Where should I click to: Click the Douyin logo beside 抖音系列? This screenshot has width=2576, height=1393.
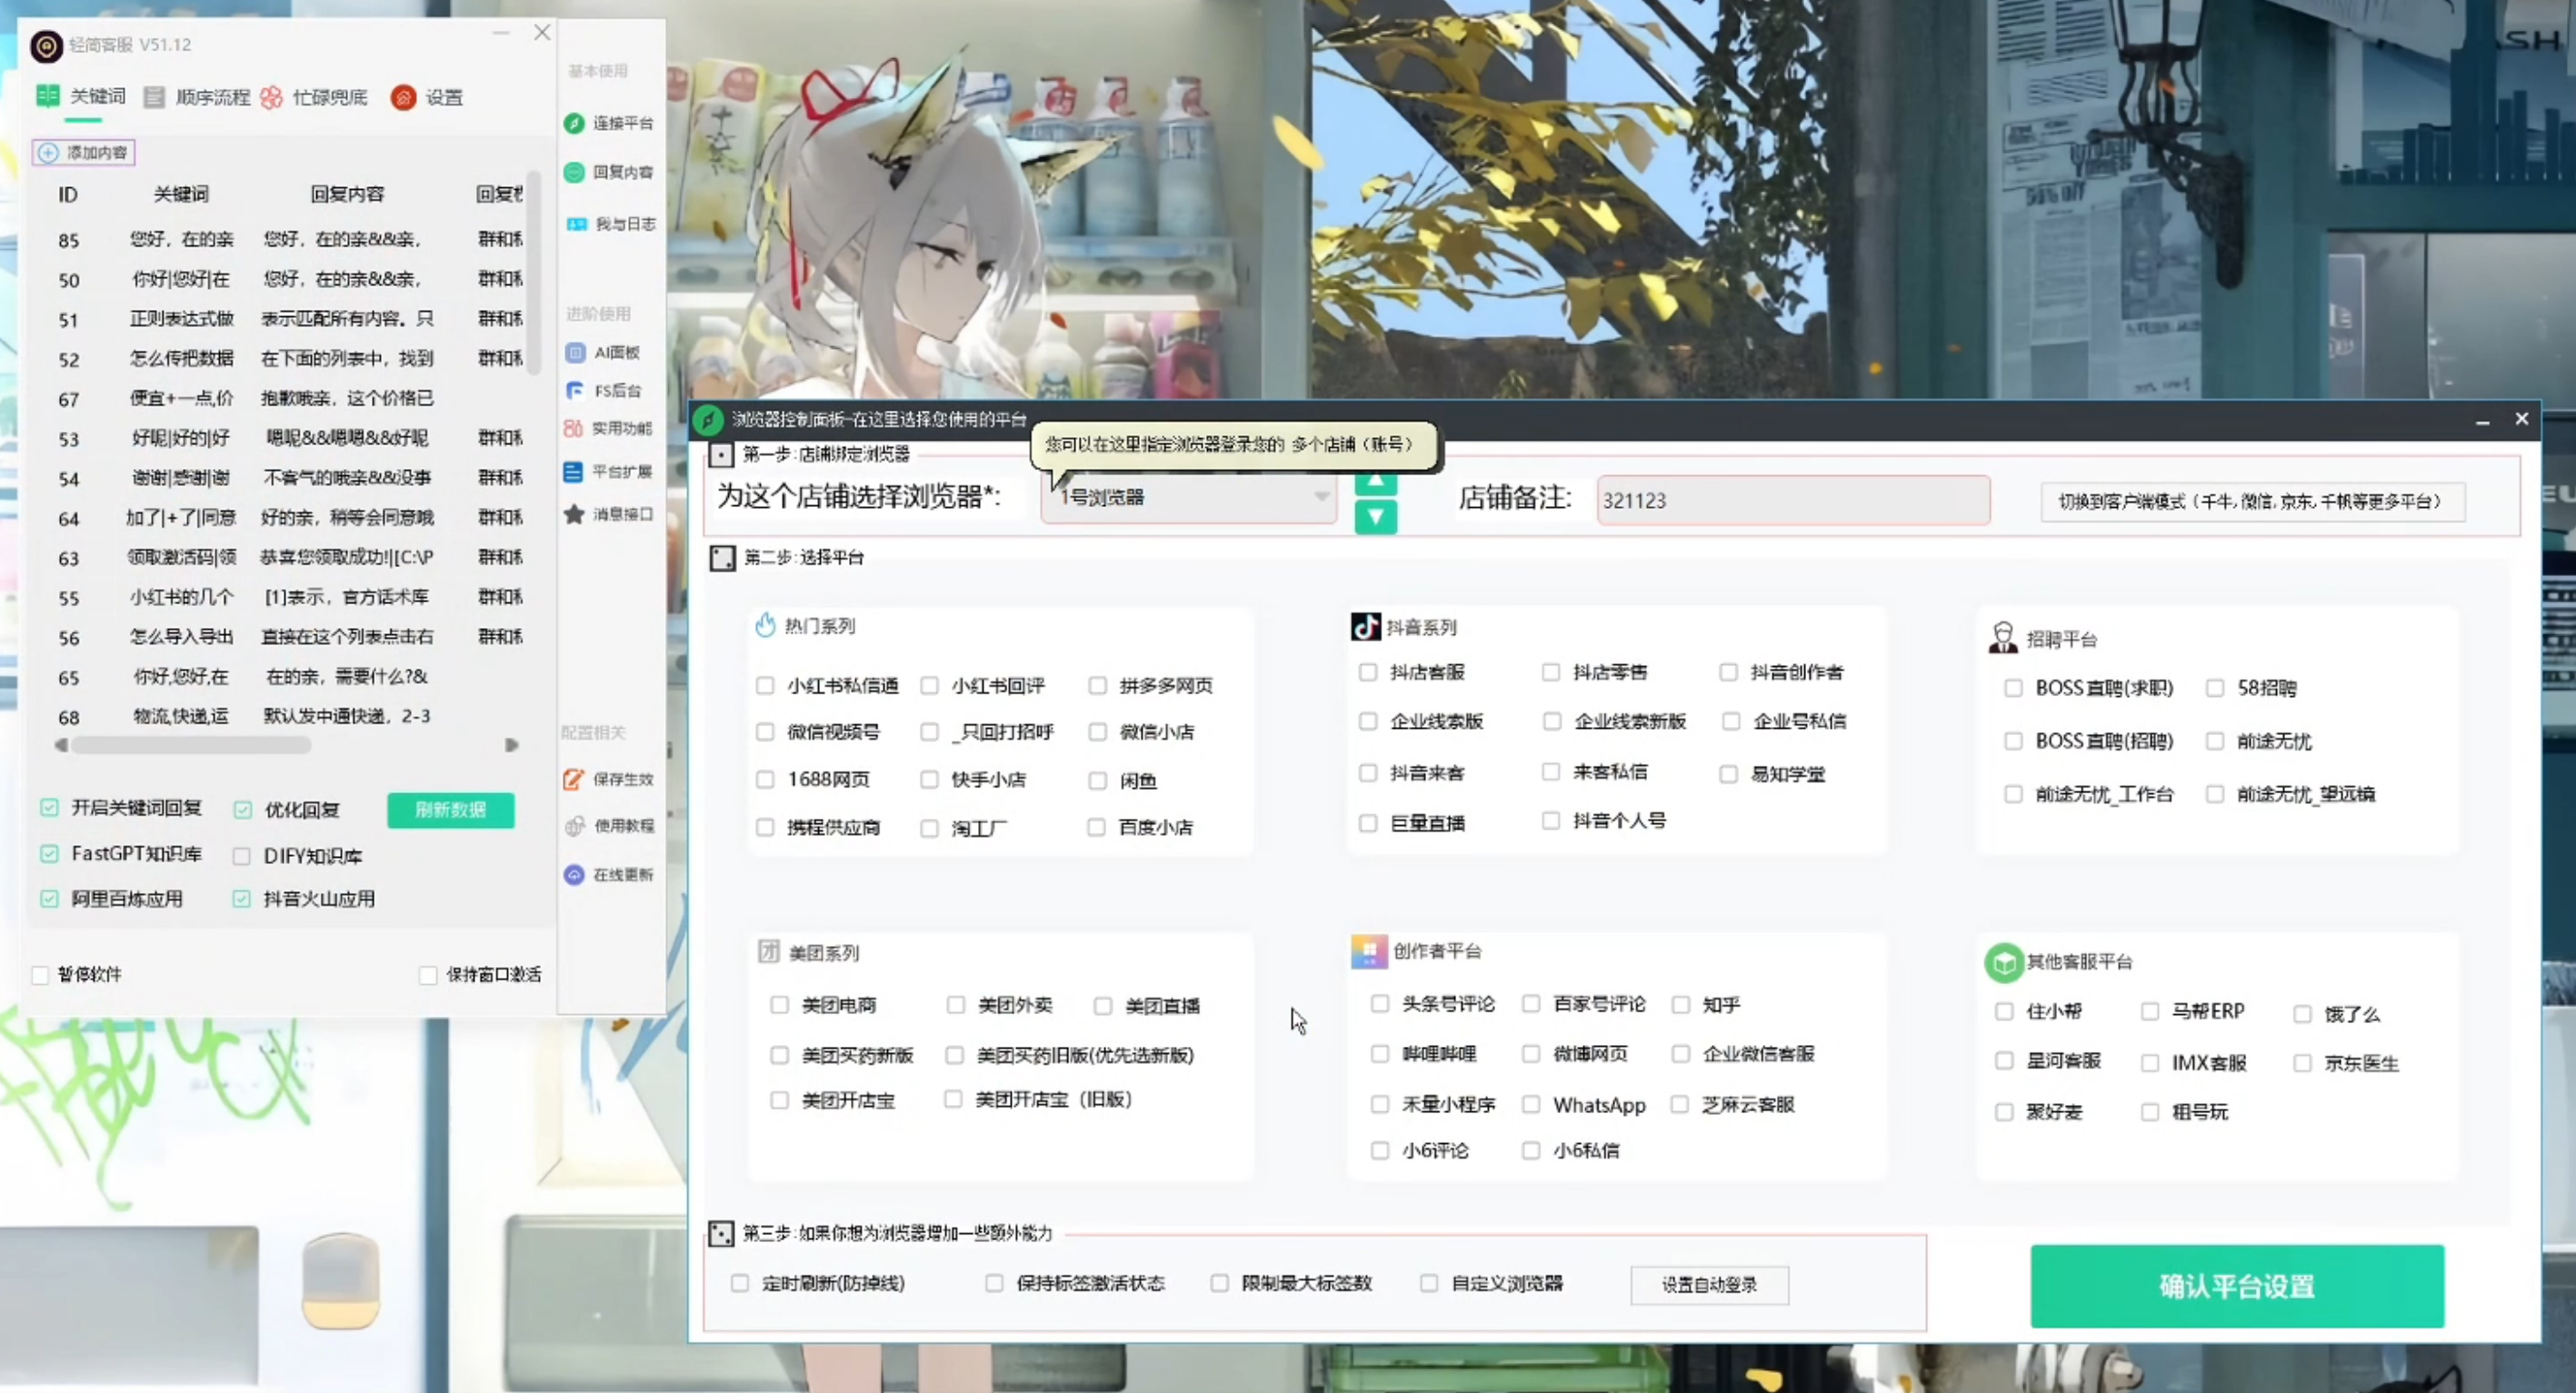point(1366,627)
